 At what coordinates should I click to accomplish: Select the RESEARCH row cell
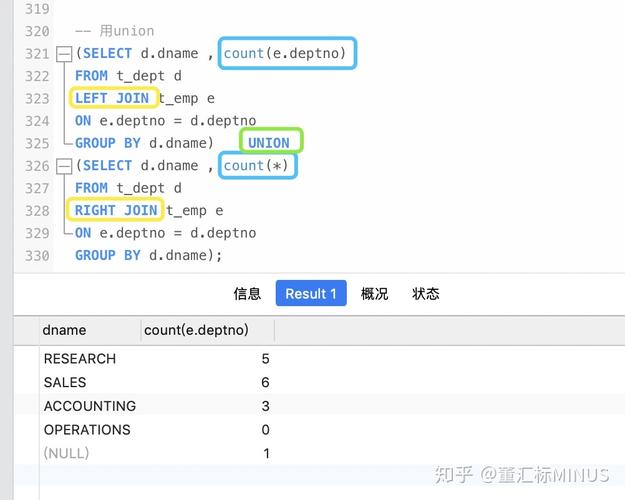click(x=80, y=359)
